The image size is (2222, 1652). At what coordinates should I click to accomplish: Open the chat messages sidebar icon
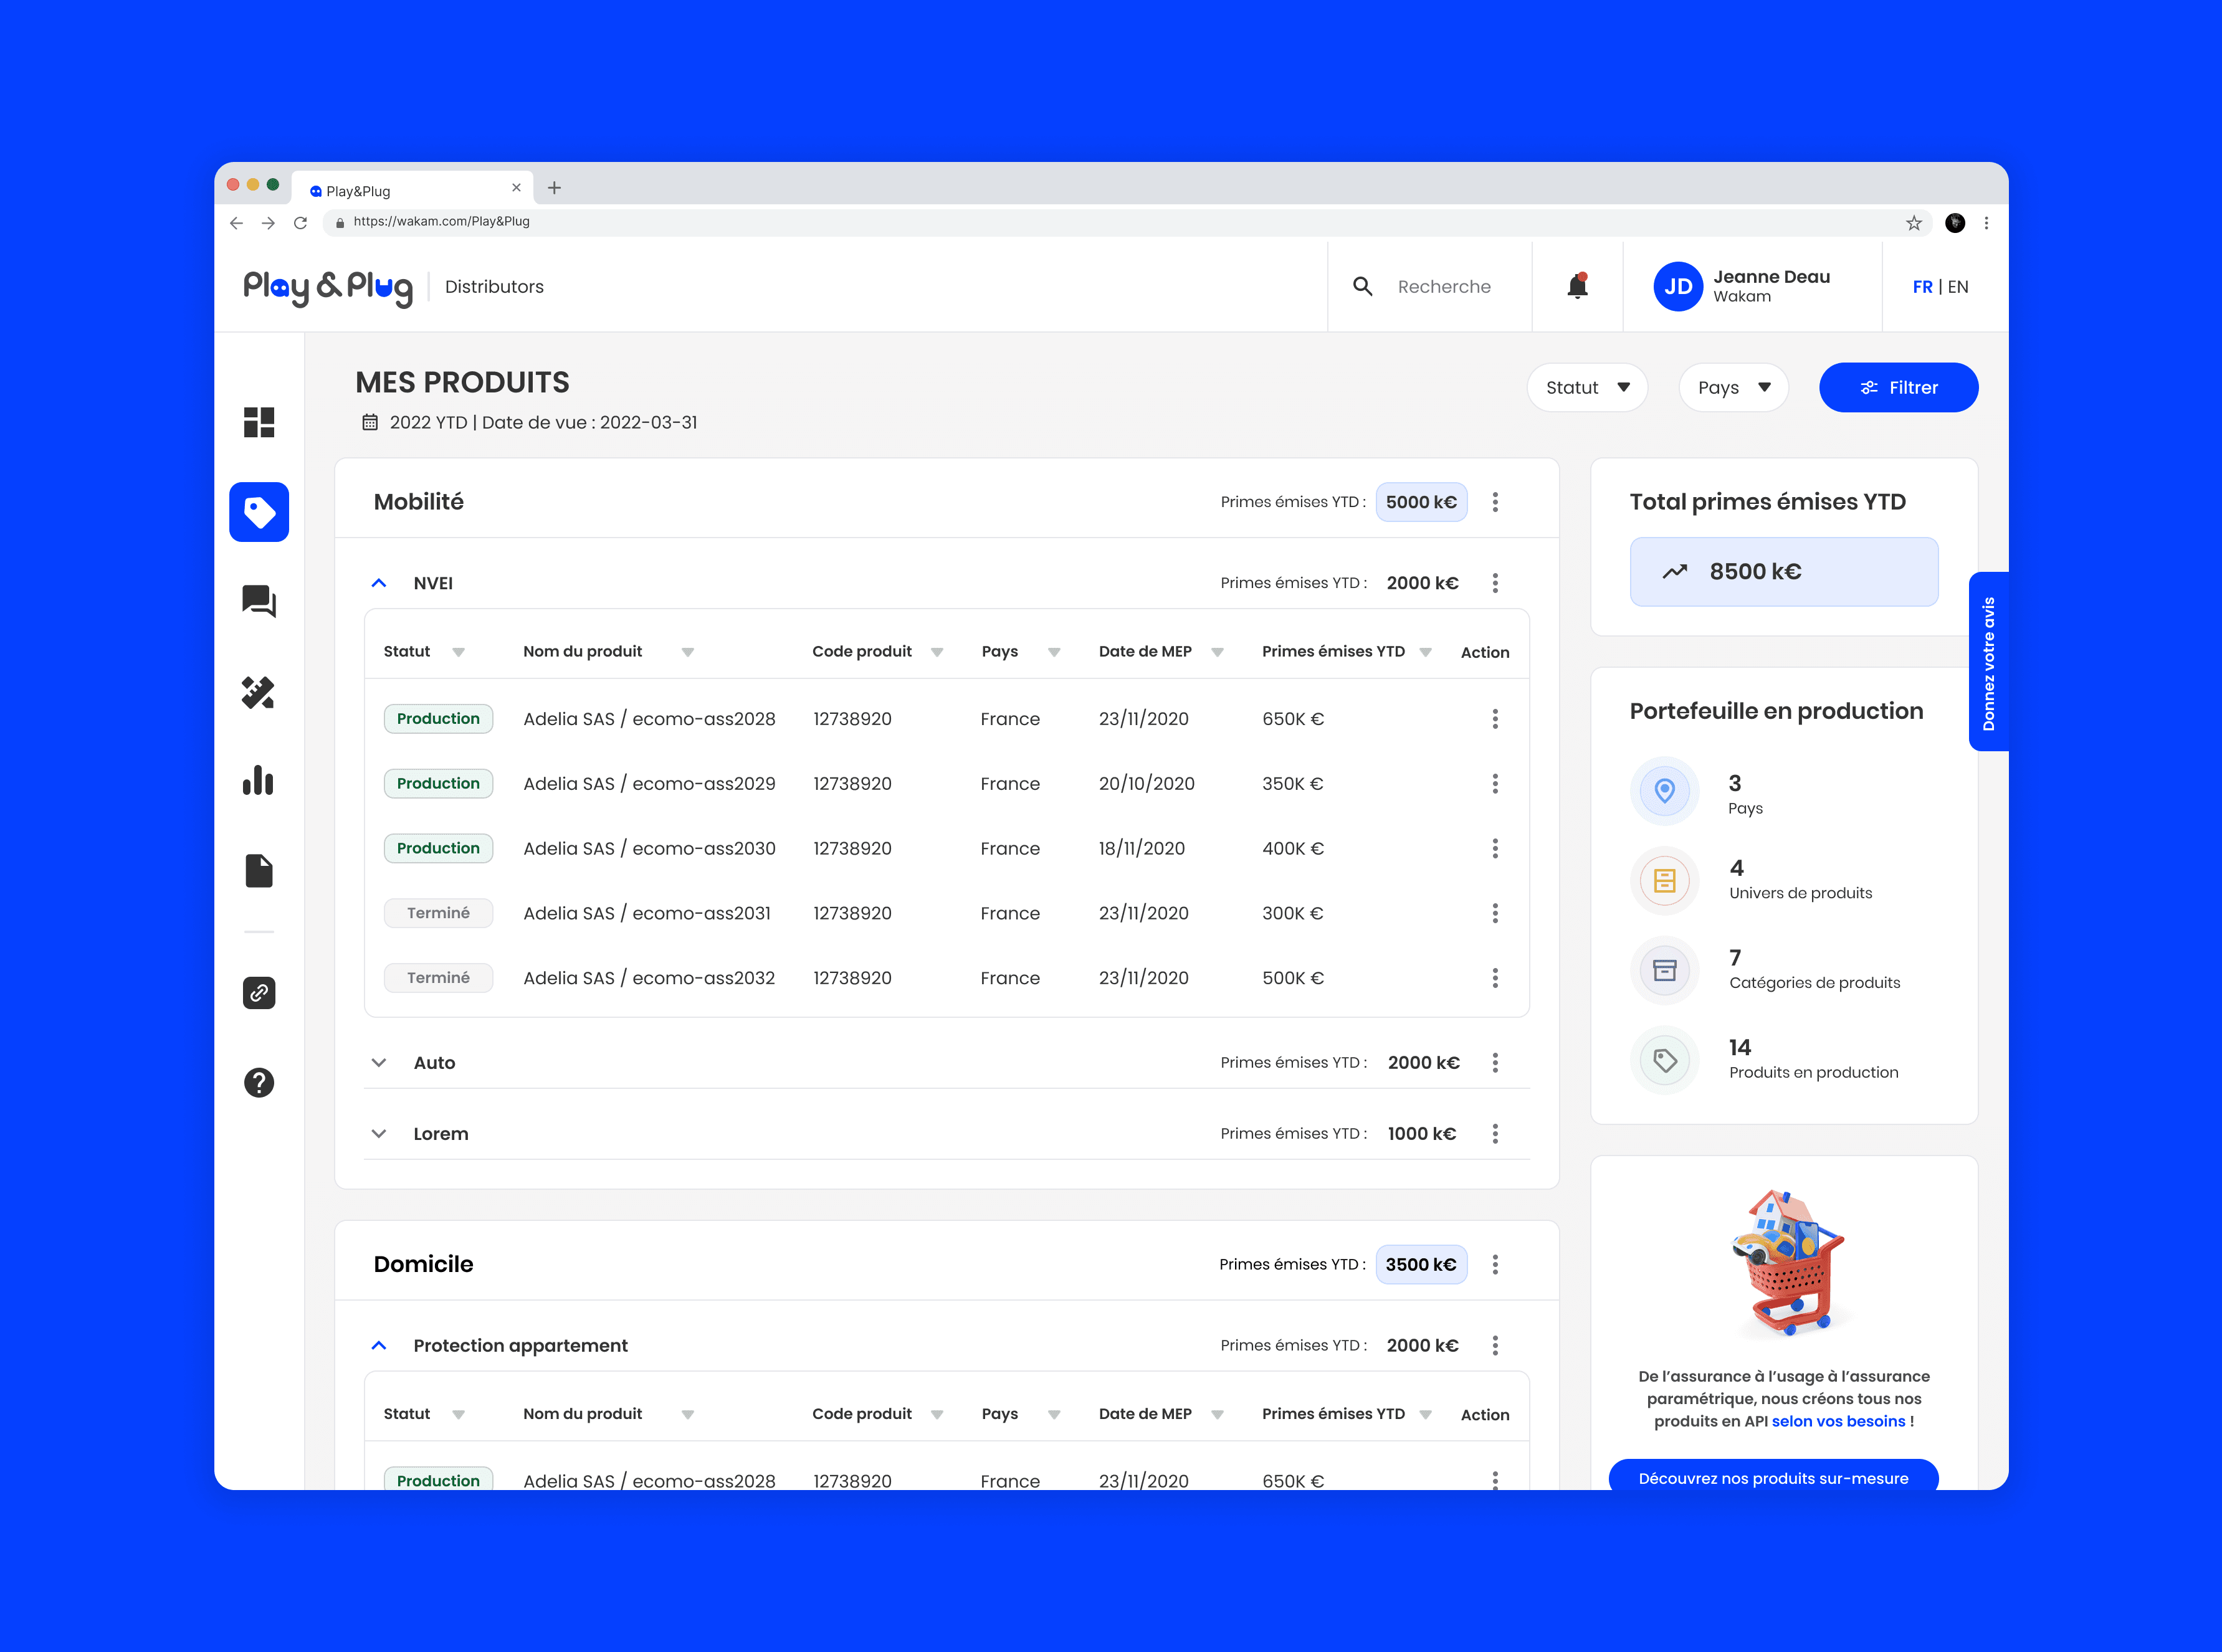click(x=259, y=601)
